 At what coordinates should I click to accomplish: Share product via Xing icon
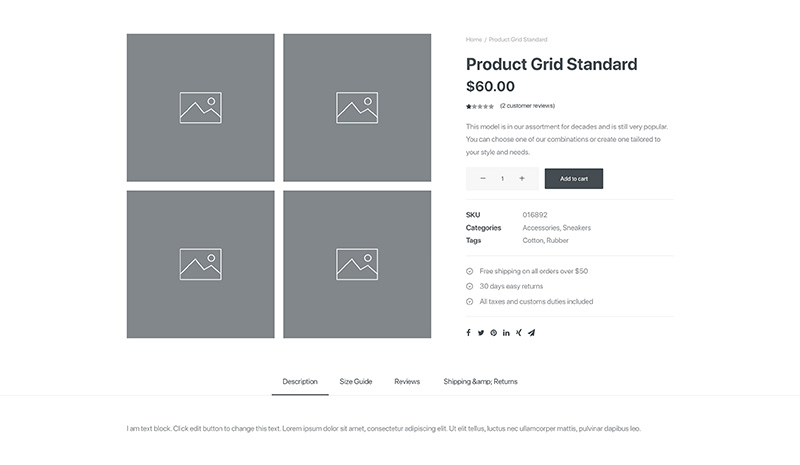[518, 333]
